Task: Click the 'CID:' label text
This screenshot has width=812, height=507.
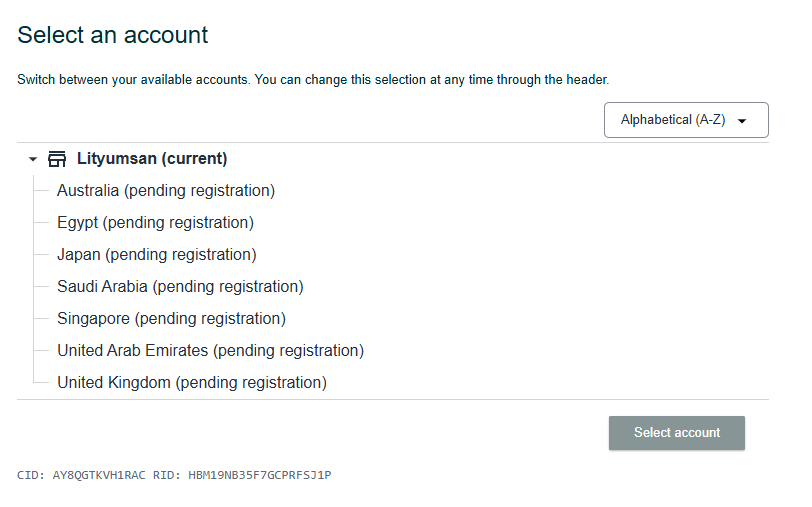Action: [x=31, y=475]
